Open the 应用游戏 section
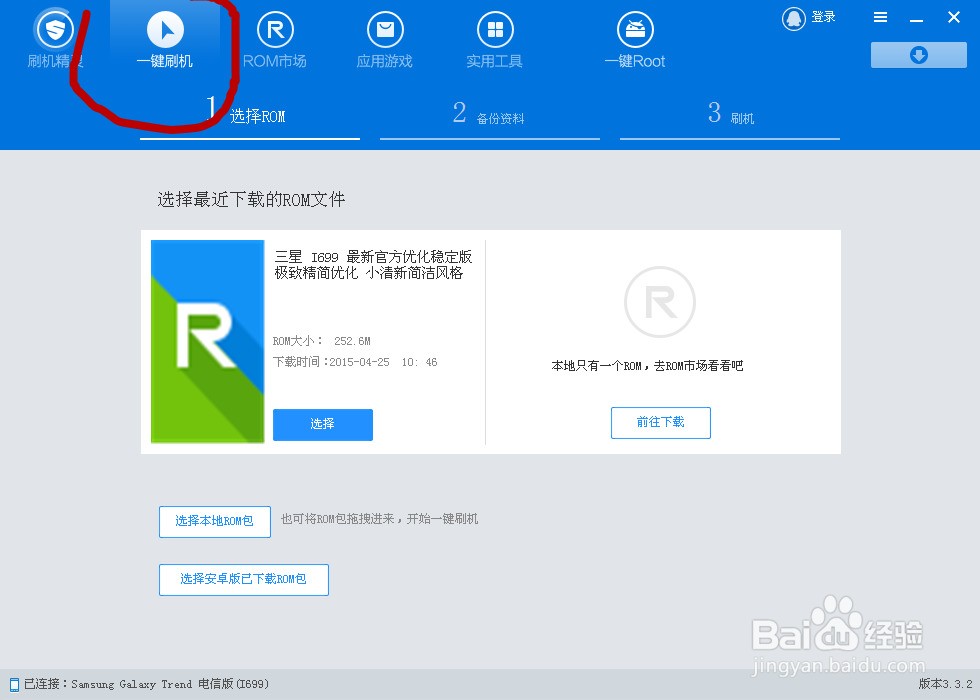Screen dimensions: 980x700 point(385,41)
